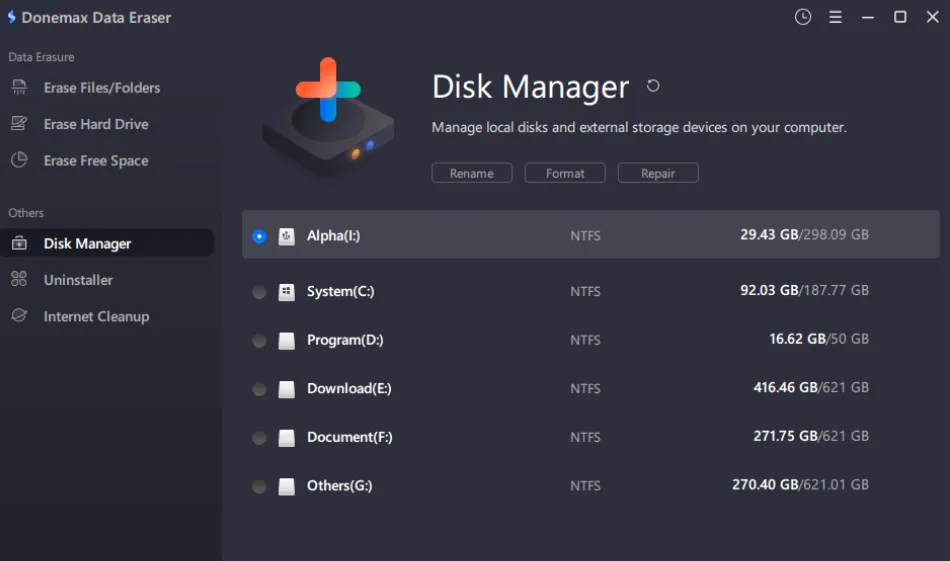
Task: Select the Others(G:) radio button
Action: [x=259, y=486]
